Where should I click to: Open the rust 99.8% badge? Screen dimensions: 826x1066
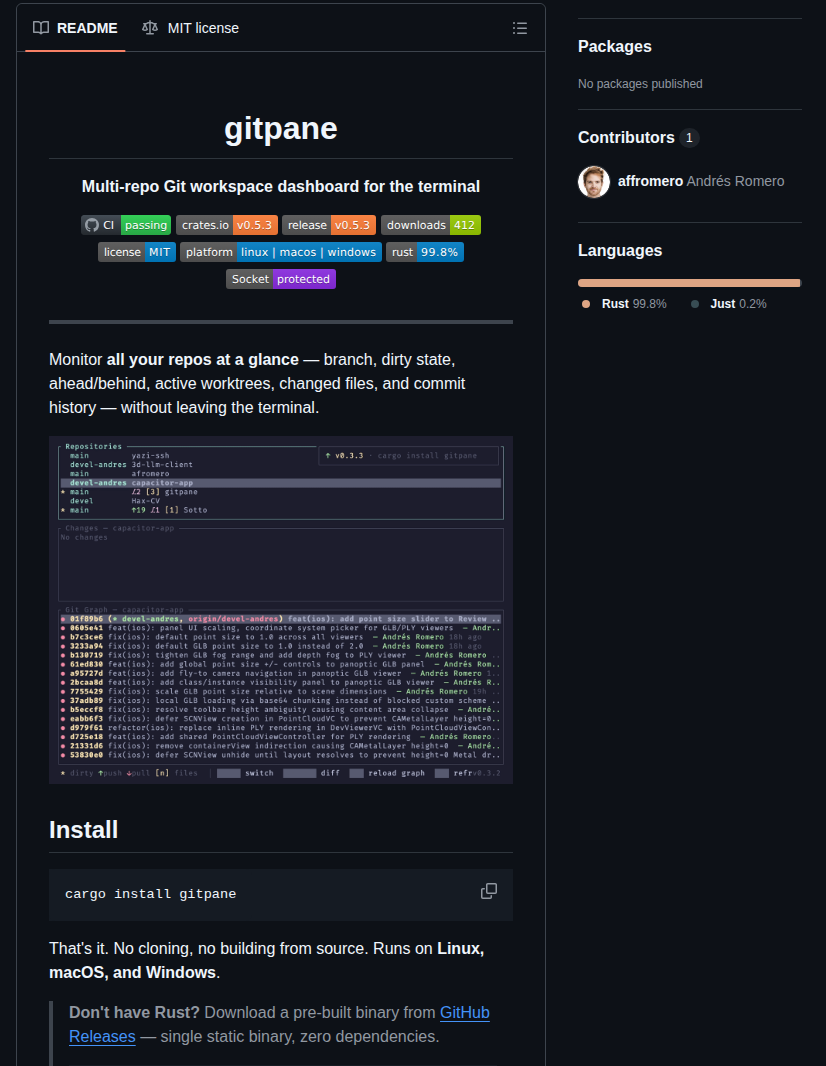click(x=425, y=252)
